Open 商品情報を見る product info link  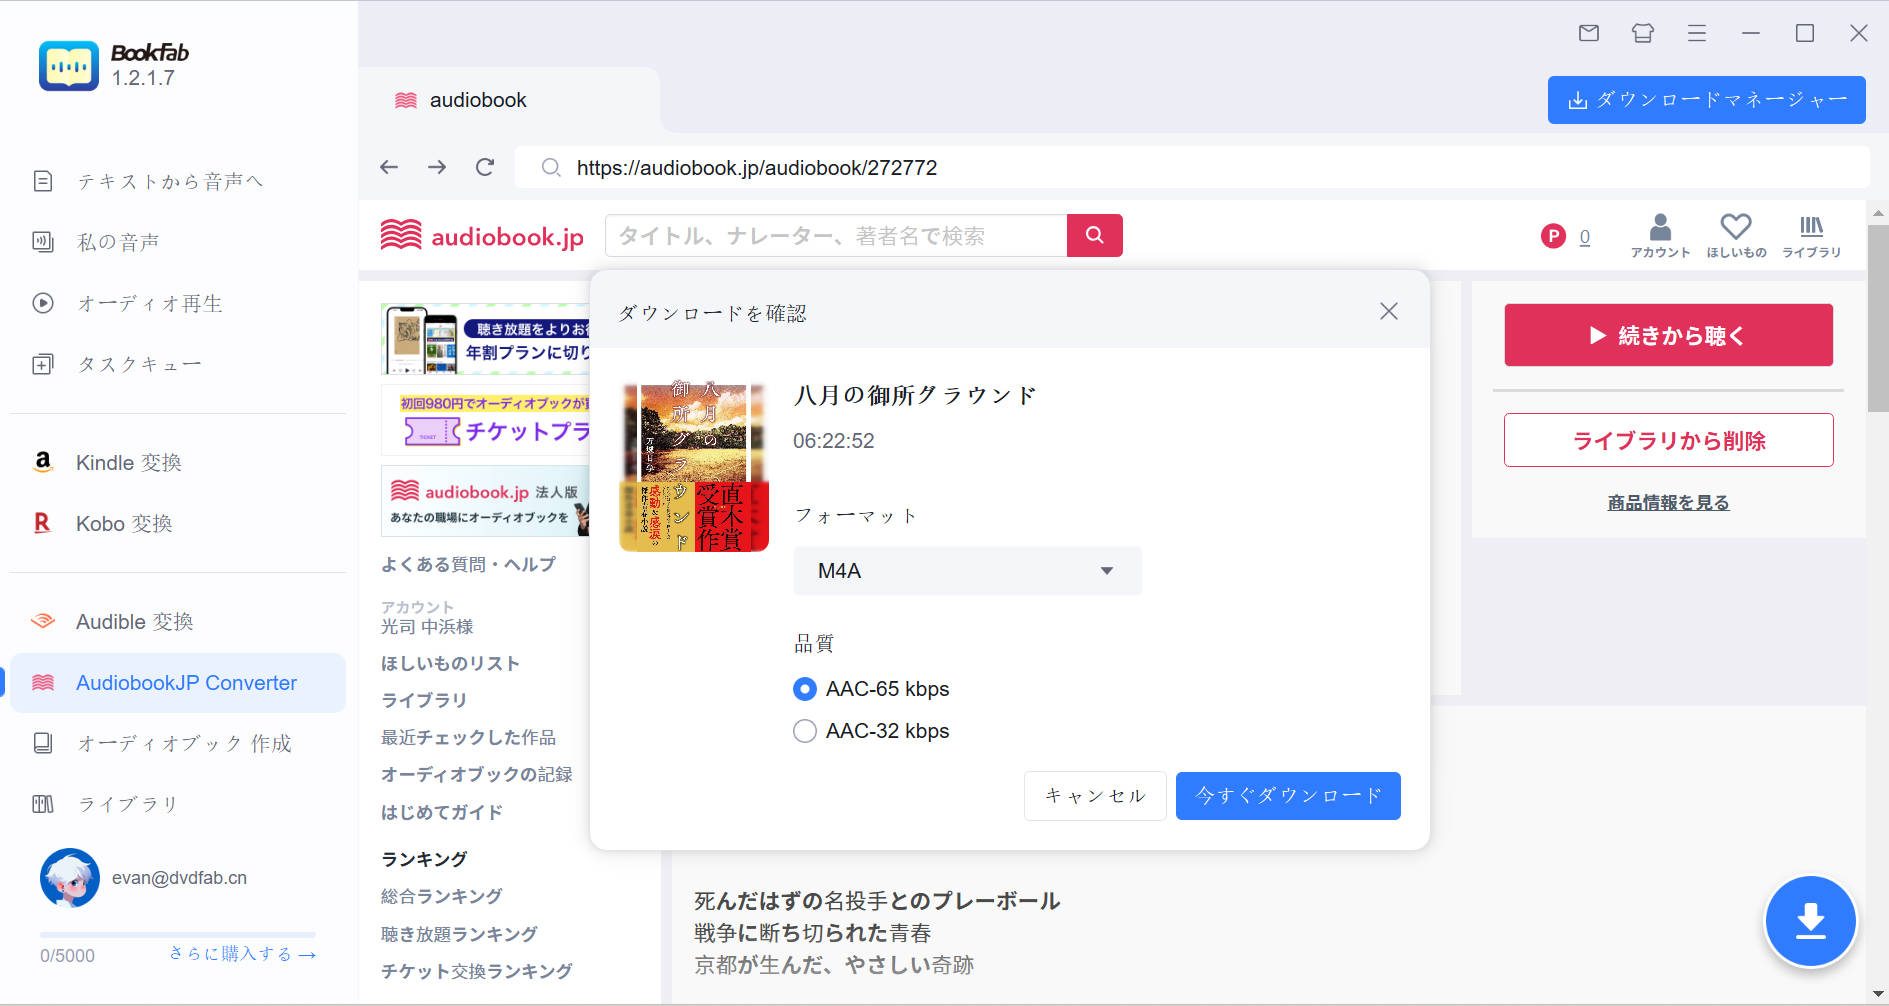[x=1667, y=502]
